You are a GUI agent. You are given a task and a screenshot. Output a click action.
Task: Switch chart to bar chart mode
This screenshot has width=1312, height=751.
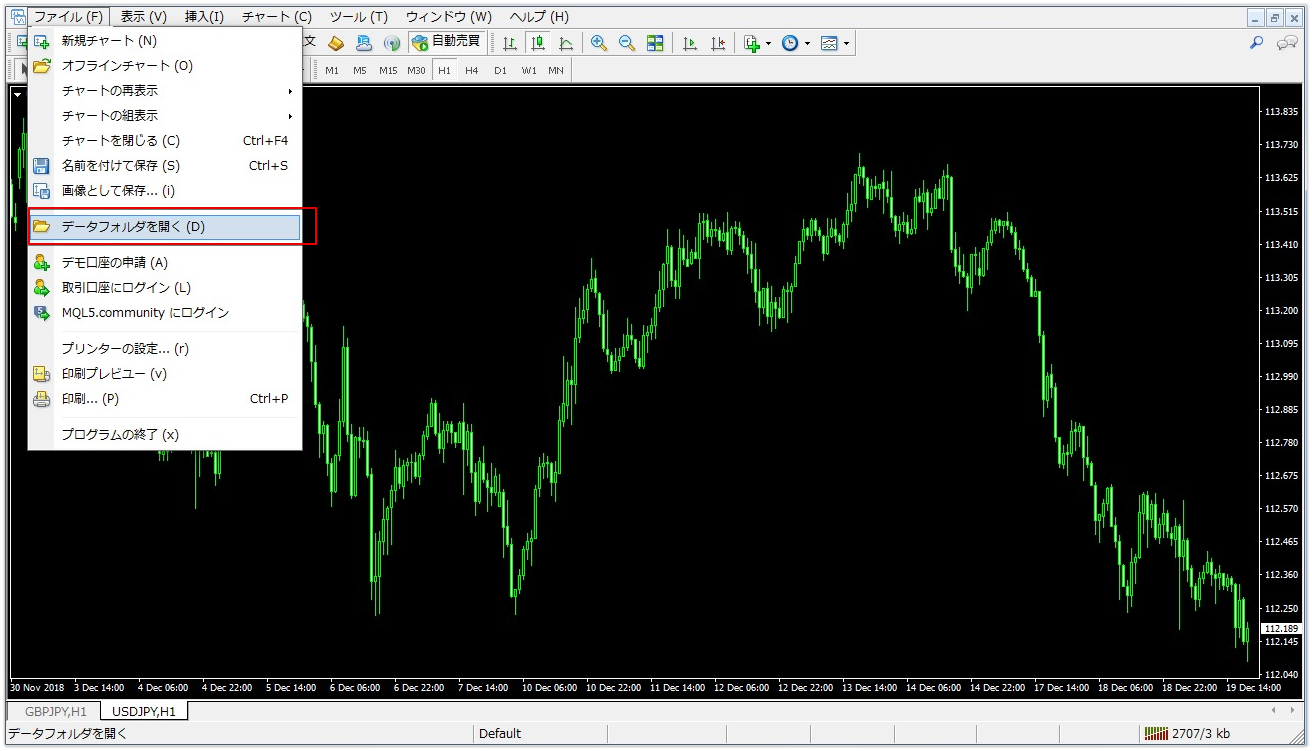tap(510, 43)
